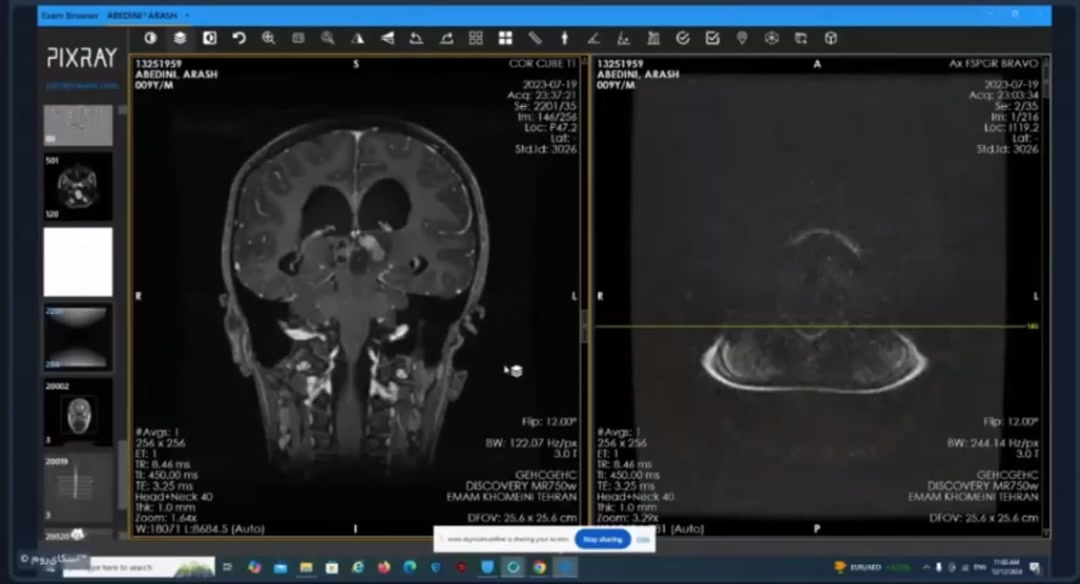Select the angle measurement tool
The width and height of the screenshot is (1080, 584).
coord(594,38)
